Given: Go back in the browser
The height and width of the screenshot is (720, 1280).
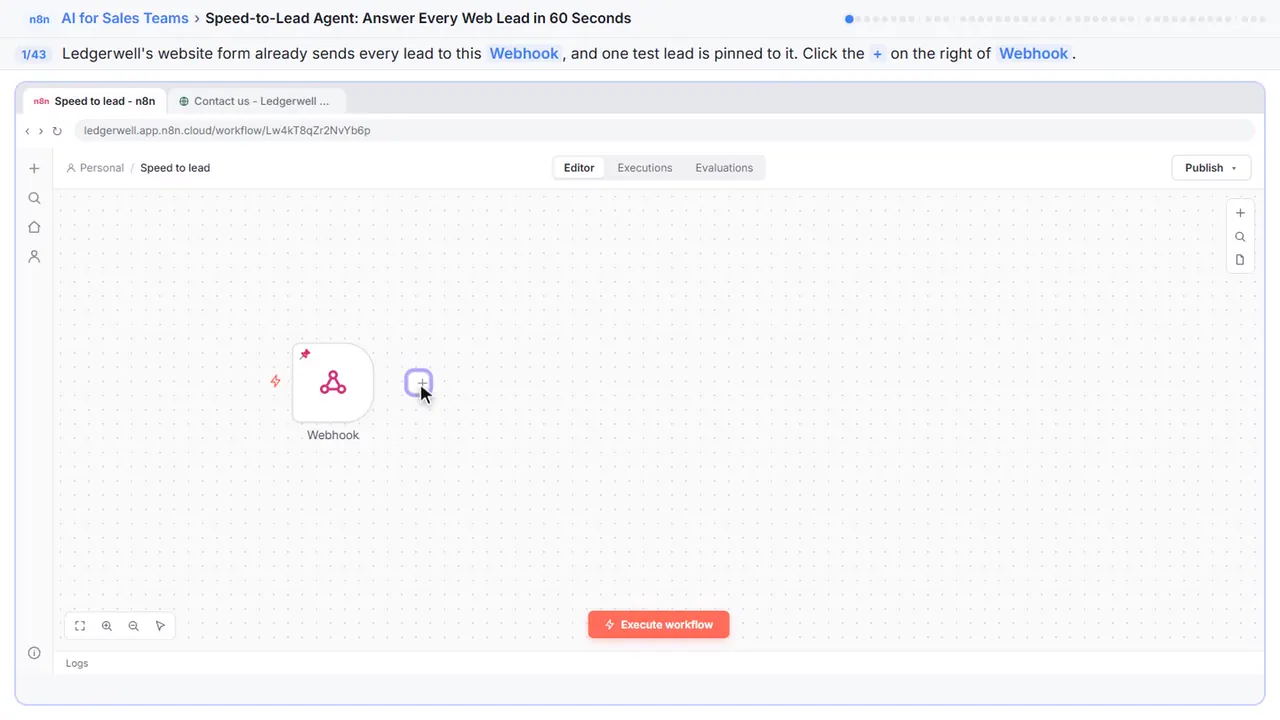Looking at the screenshot, I should (27, 131).
